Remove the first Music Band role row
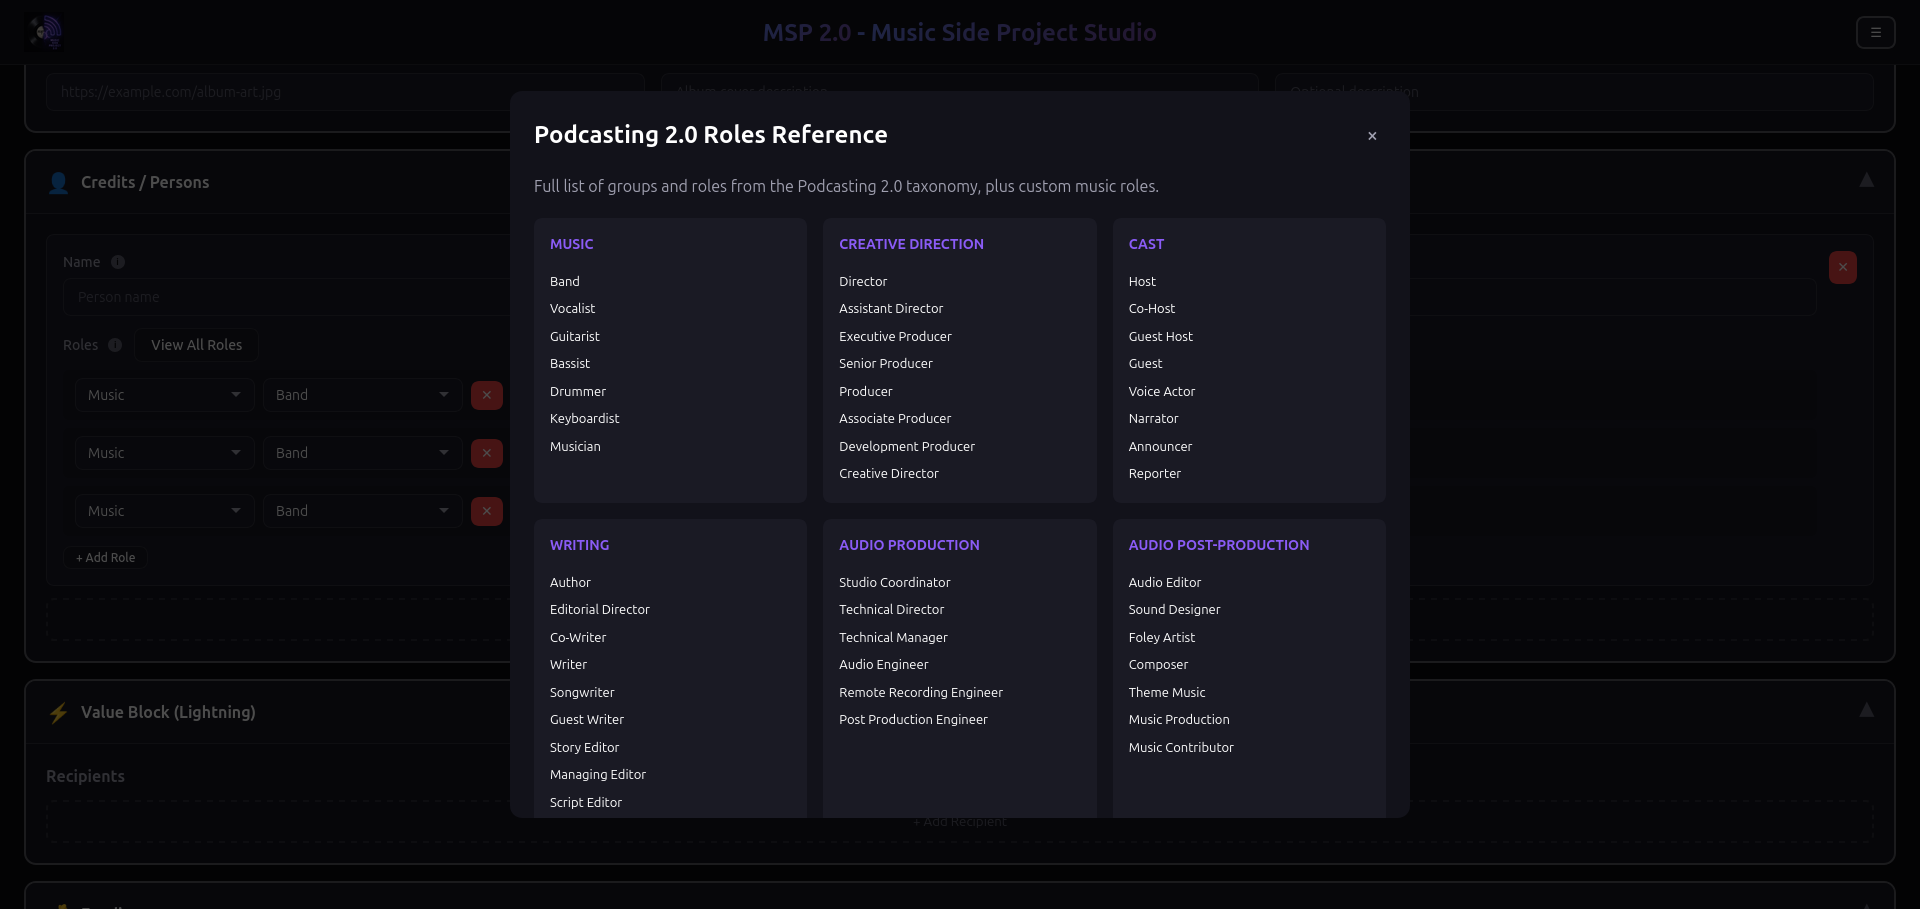Viewport: 1920px width, 909px height. [x=486, y=395]
